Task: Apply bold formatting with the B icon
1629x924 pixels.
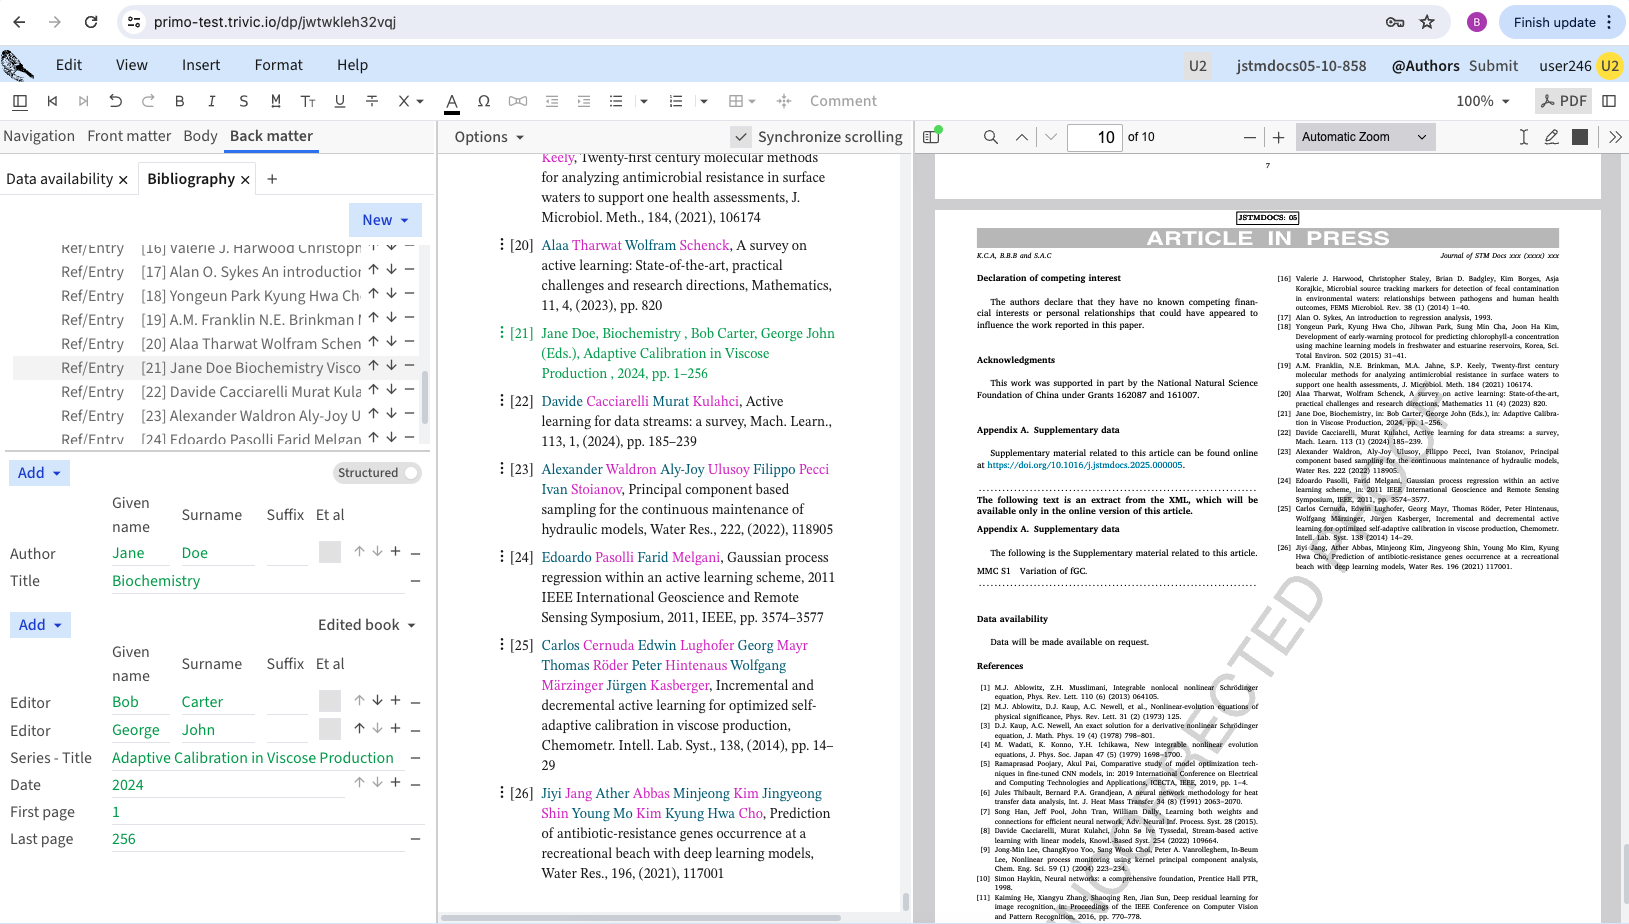Action: coord(180,101)
